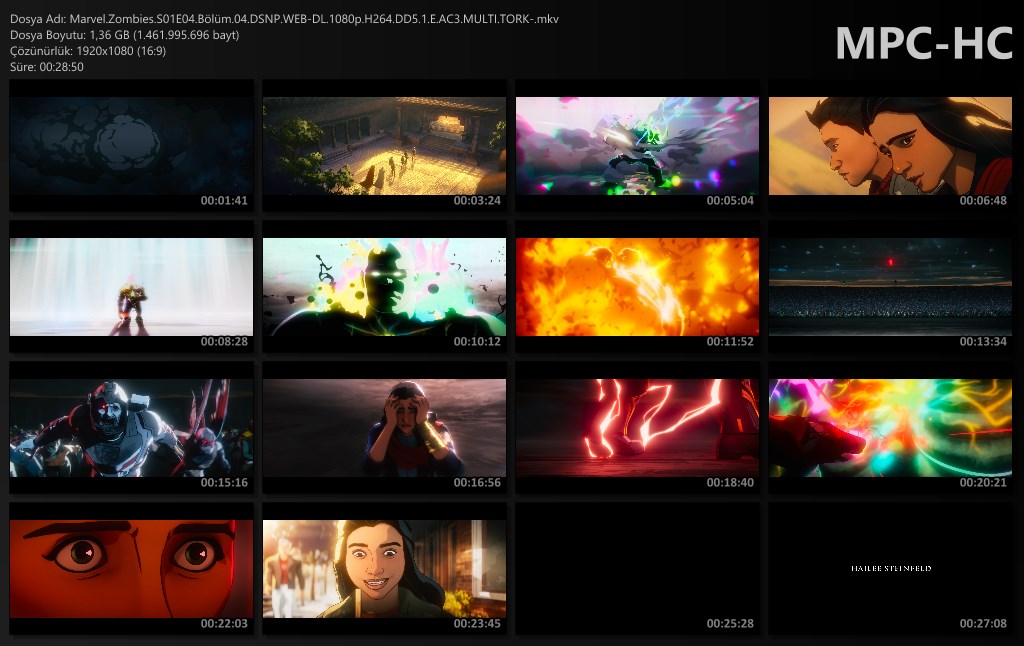Click the Dosya Adı file name text
1024x646 pixels.
284,19
